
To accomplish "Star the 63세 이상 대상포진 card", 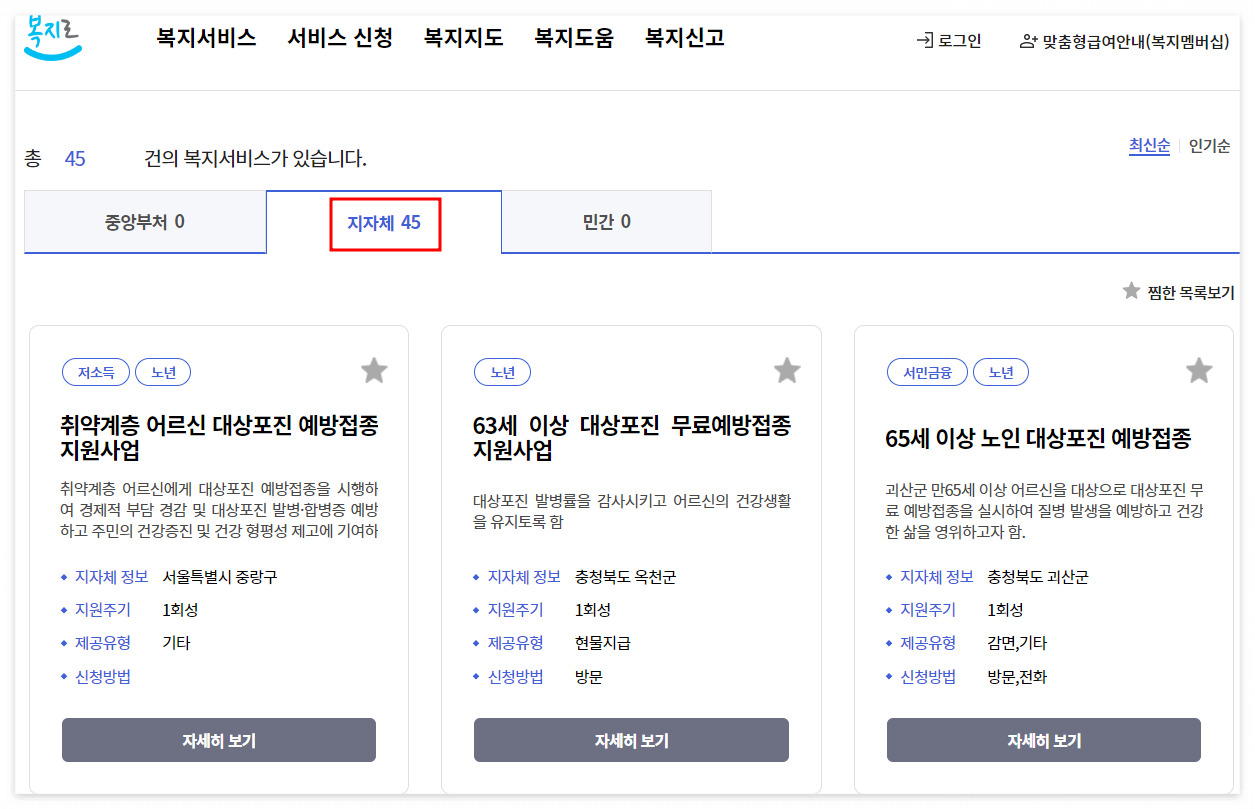I will click(787, 371).
